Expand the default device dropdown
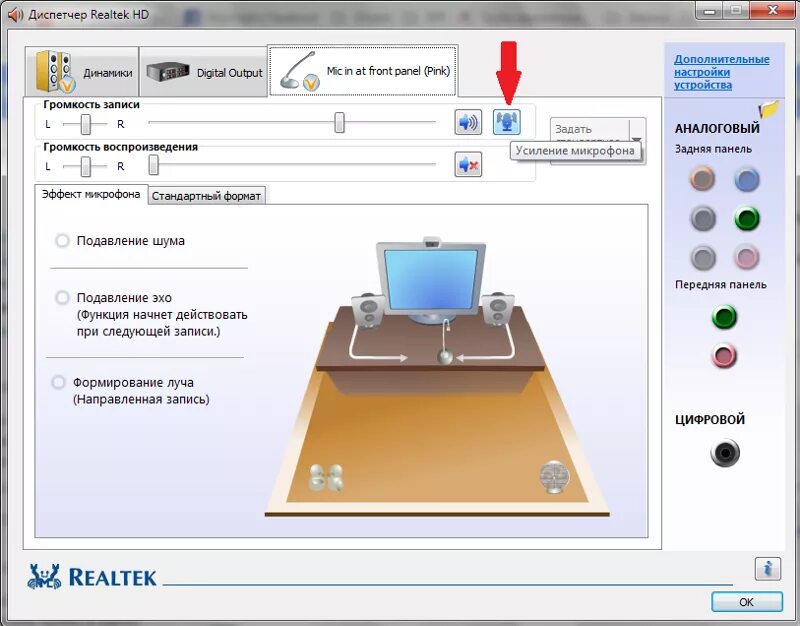This screenshot has height=626, width=800. [637, 139]
